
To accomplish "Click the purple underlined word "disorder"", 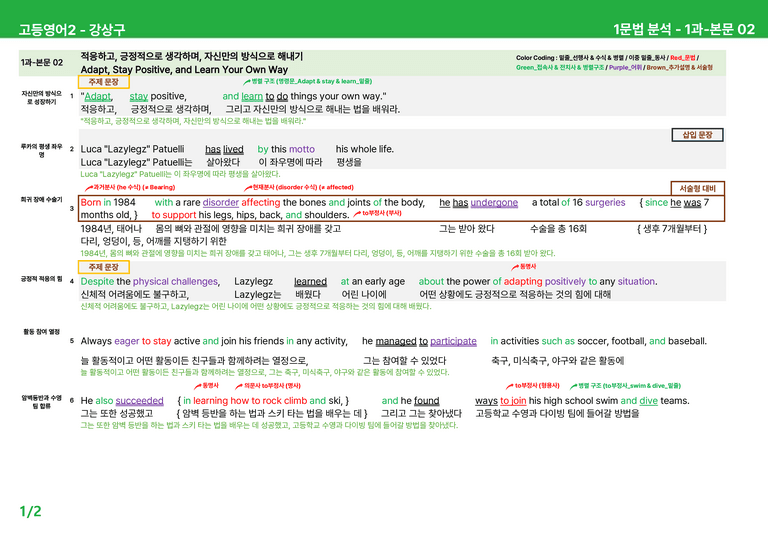I will (221, 203).
